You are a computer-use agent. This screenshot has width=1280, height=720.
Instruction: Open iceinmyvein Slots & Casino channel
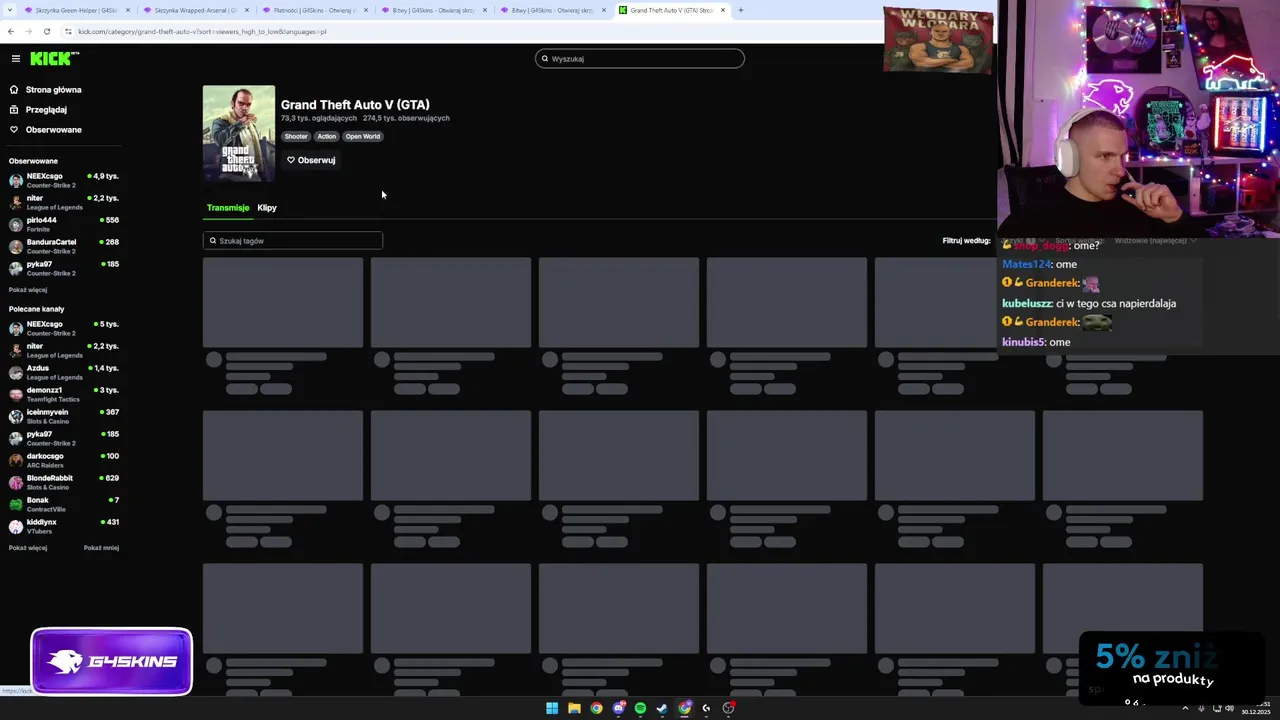click(64, 416)
